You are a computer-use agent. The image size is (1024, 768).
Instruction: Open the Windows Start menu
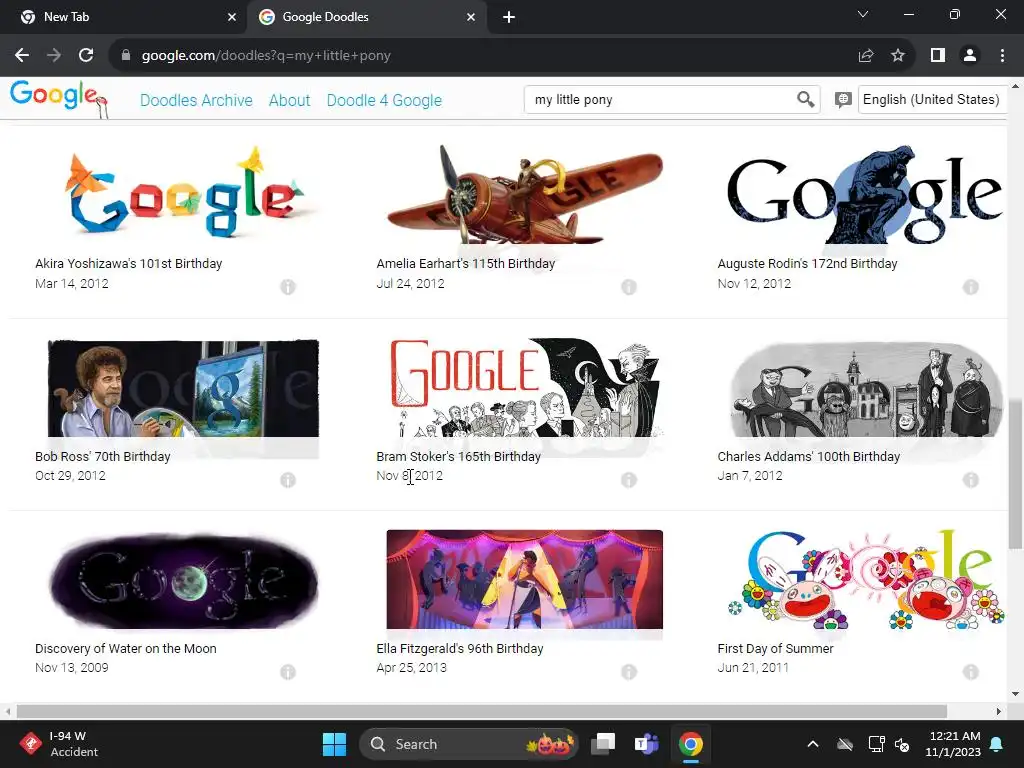(x=334, y=744)
